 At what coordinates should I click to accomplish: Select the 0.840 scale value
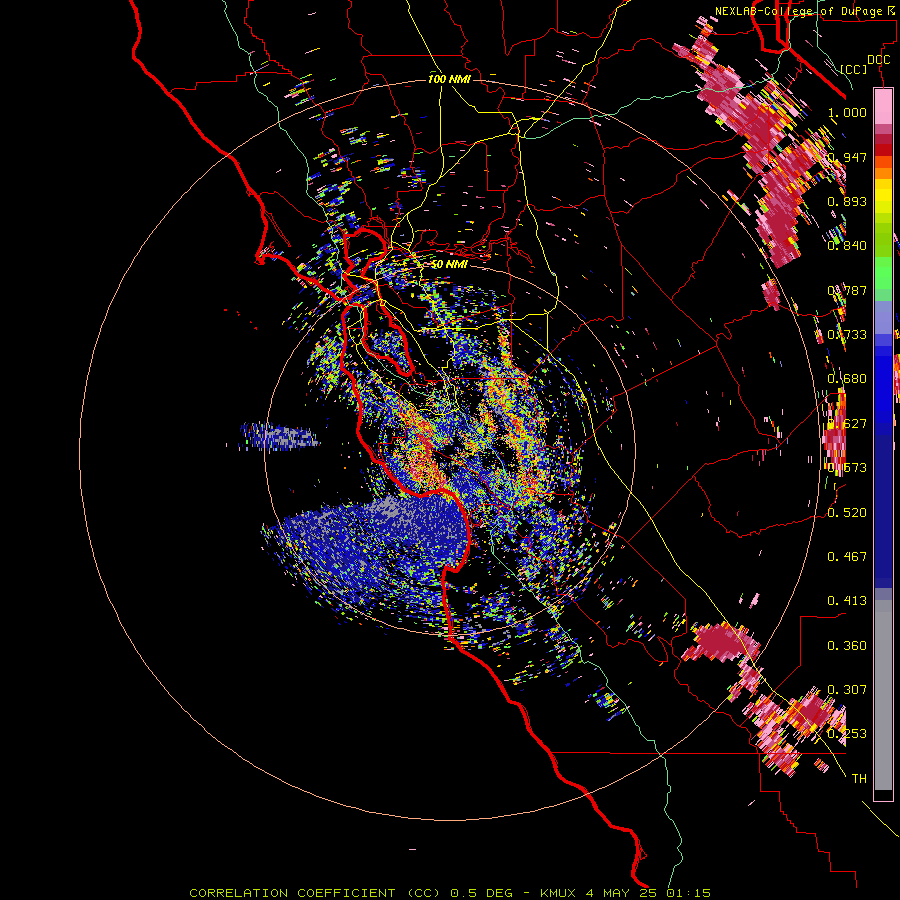click(847, 246)
